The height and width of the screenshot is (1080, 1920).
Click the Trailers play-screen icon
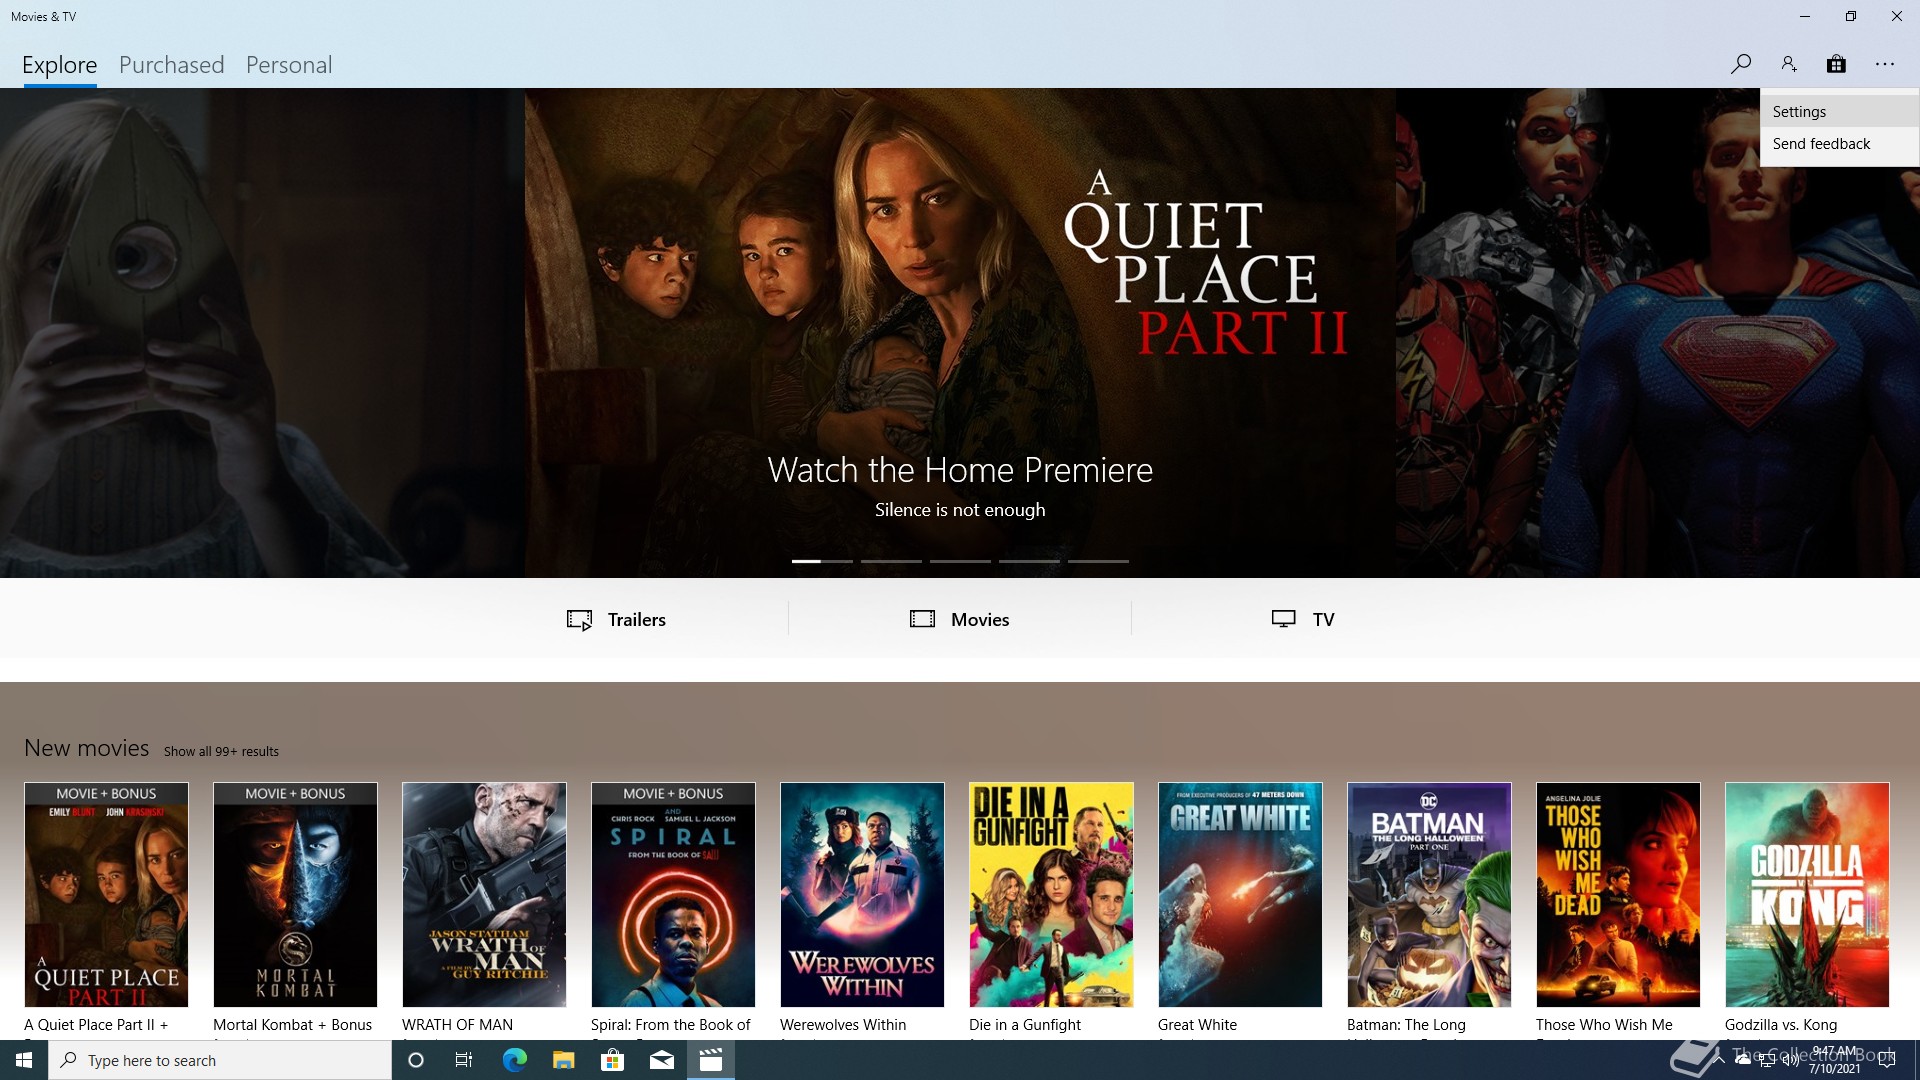tap(579, 620)
